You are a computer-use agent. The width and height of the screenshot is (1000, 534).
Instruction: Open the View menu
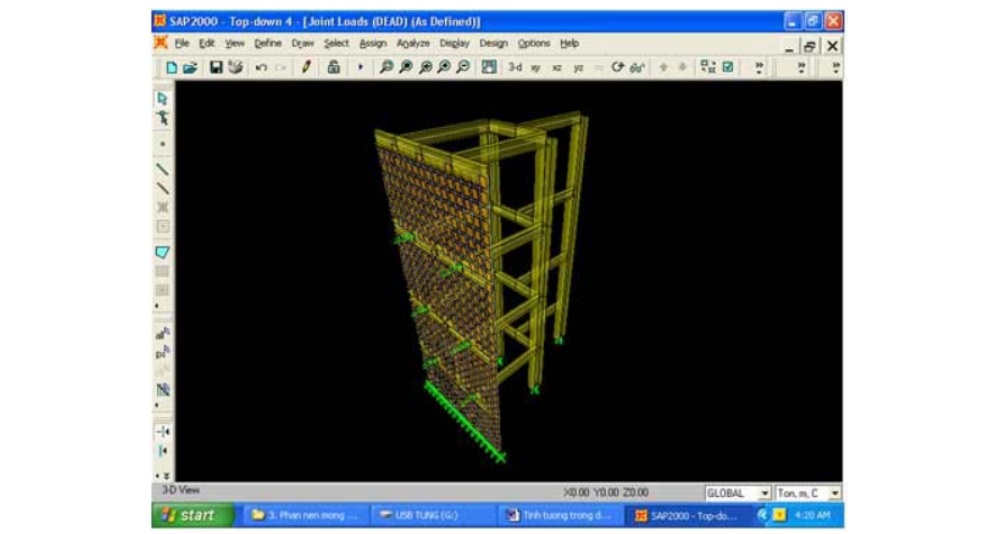[235, 43]
